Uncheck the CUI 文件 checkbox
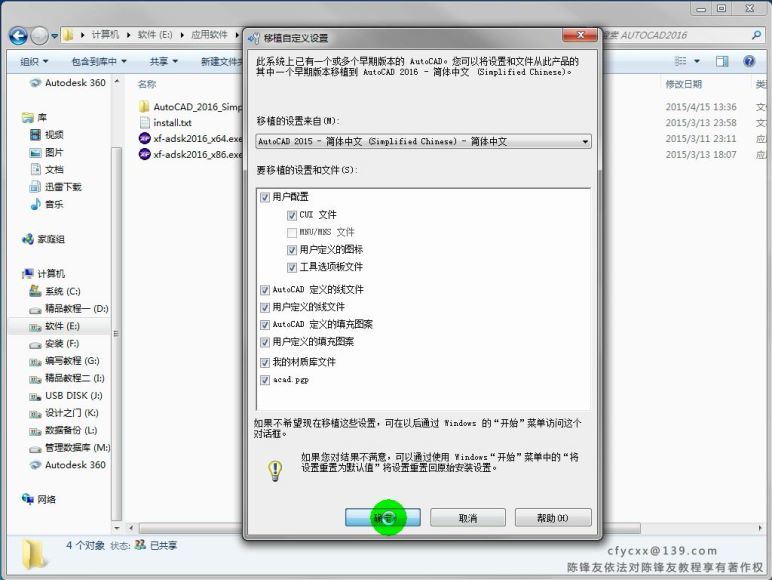 (292, 215)
